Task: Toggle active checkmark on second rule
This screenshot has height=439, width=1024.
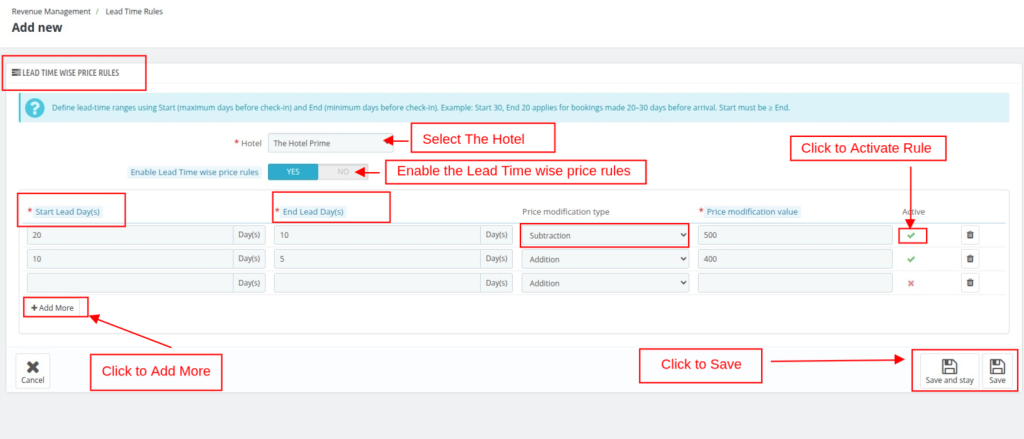Action: coord(911,259)
